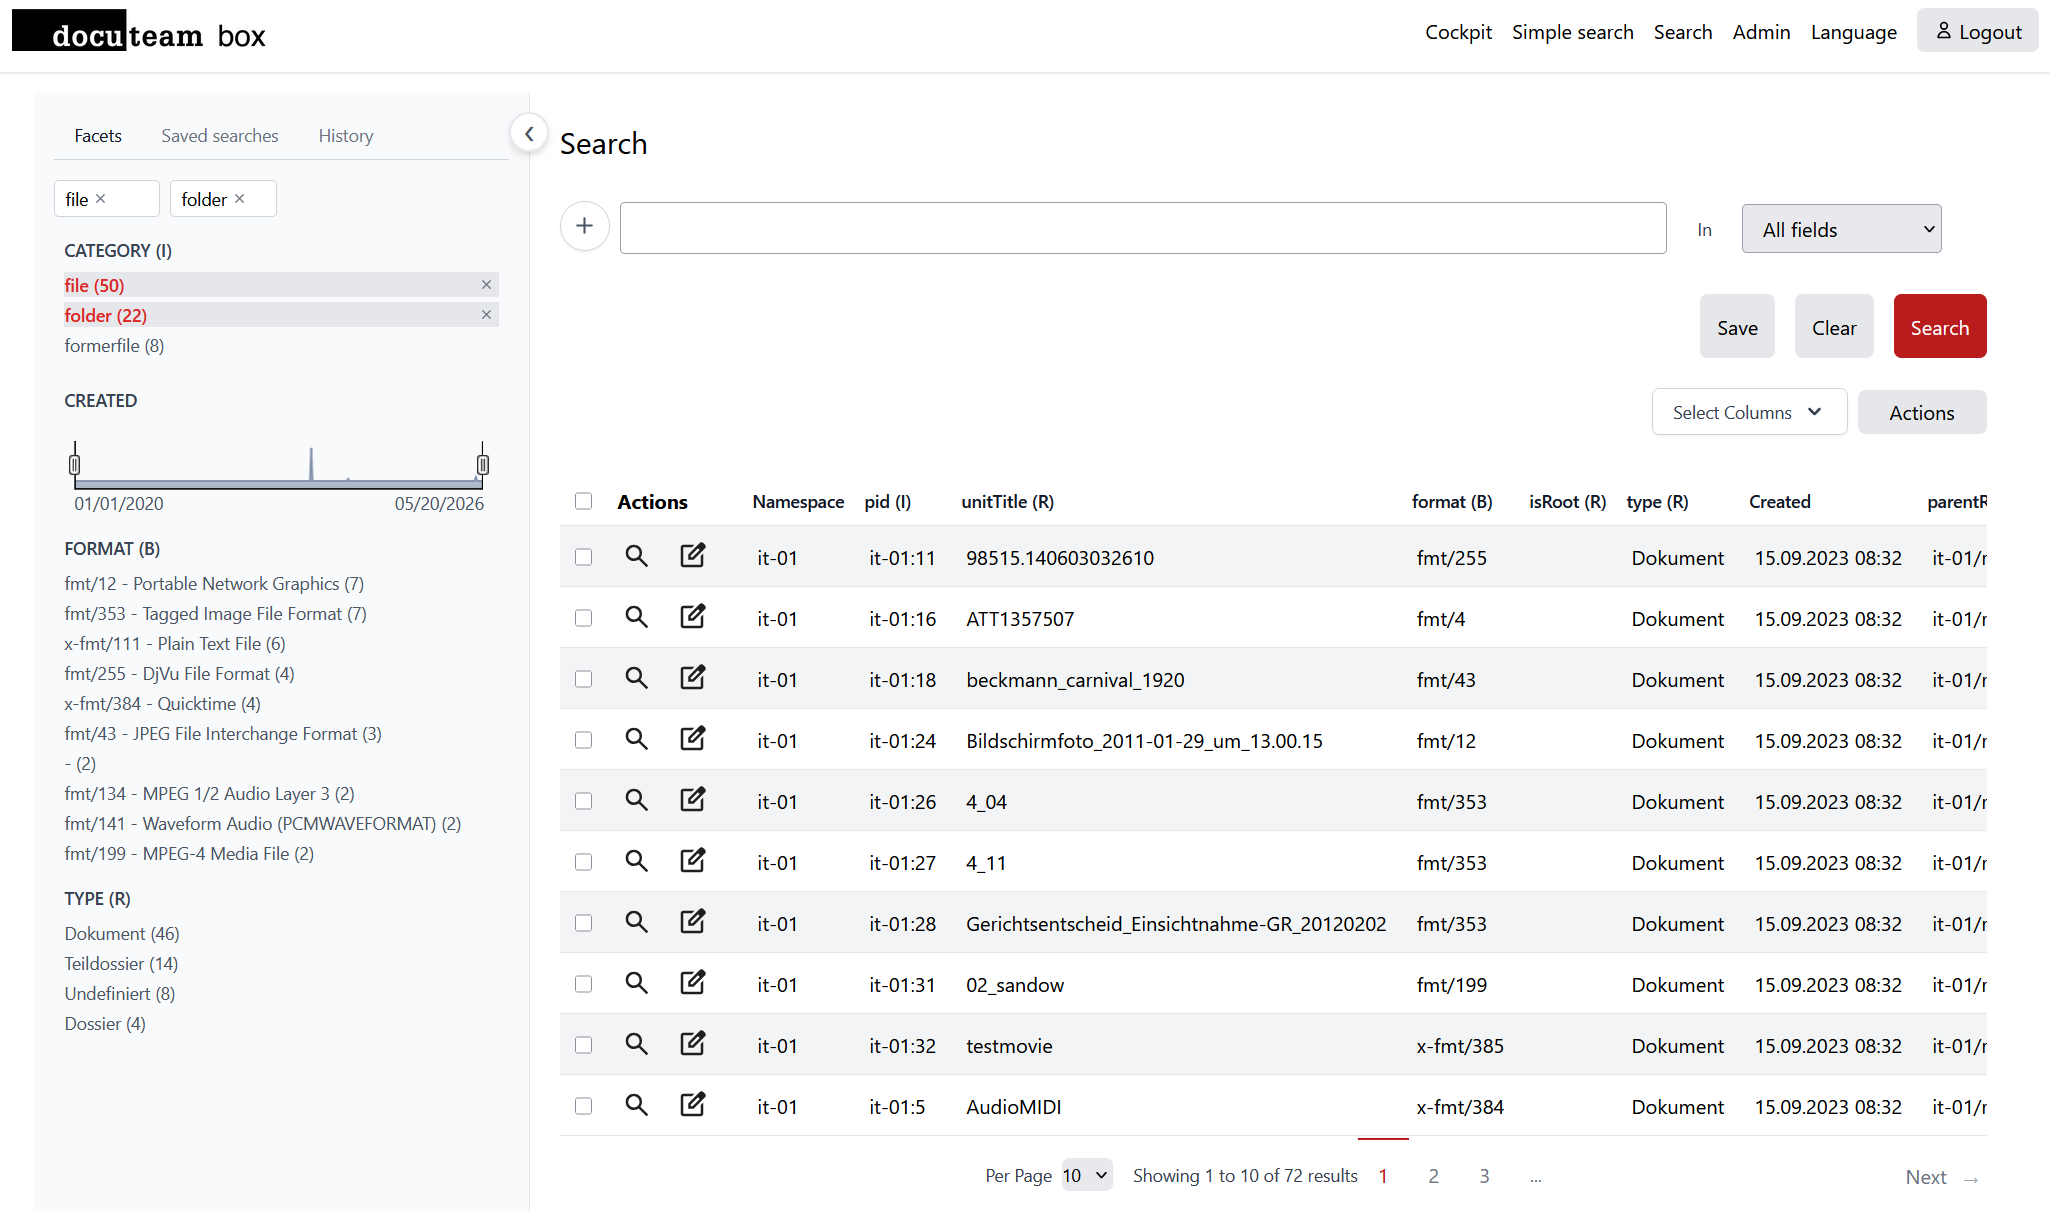Image resolution: width=2050 pixels, height=1211 pixels.
Task: Switch to the History tab
Action: click(x=346, y=136)
